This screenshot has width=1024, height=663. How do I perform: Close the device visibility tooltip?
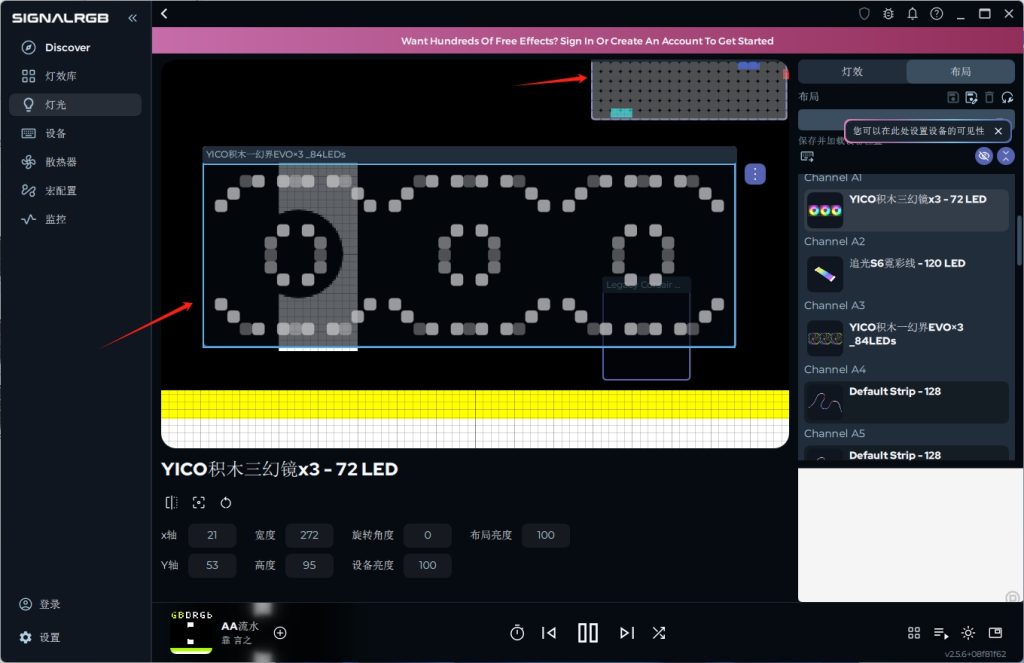[x=998, y=131]
